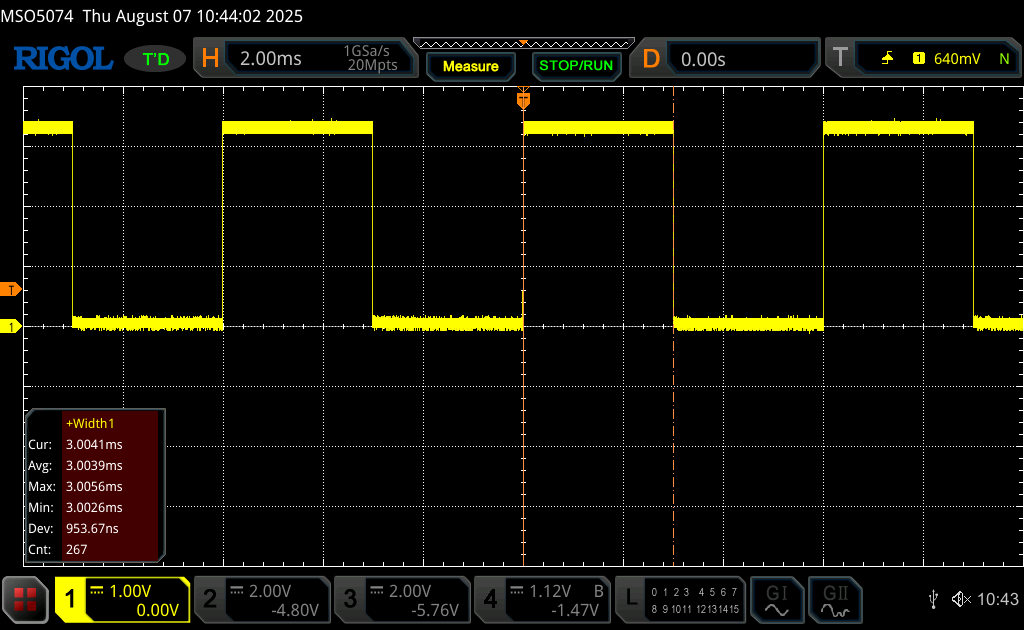
Task: Open delay D 0.00s settings
Action: click(724, 58)
